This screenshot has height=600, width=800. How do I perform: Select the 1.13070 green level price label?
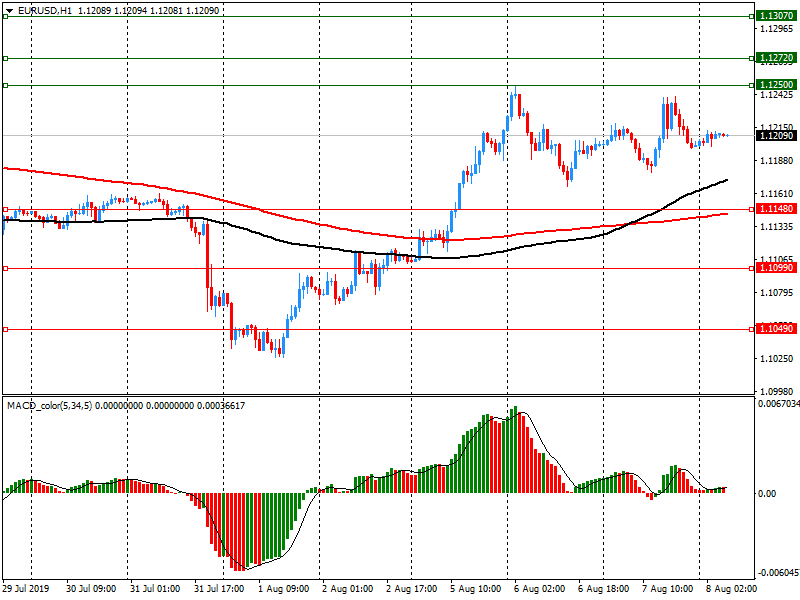coord(777,16)
